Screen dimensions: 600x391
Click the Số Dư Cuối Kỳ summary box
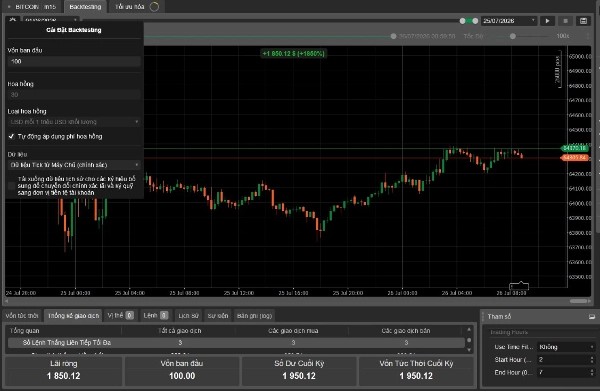tap(299, 370)
